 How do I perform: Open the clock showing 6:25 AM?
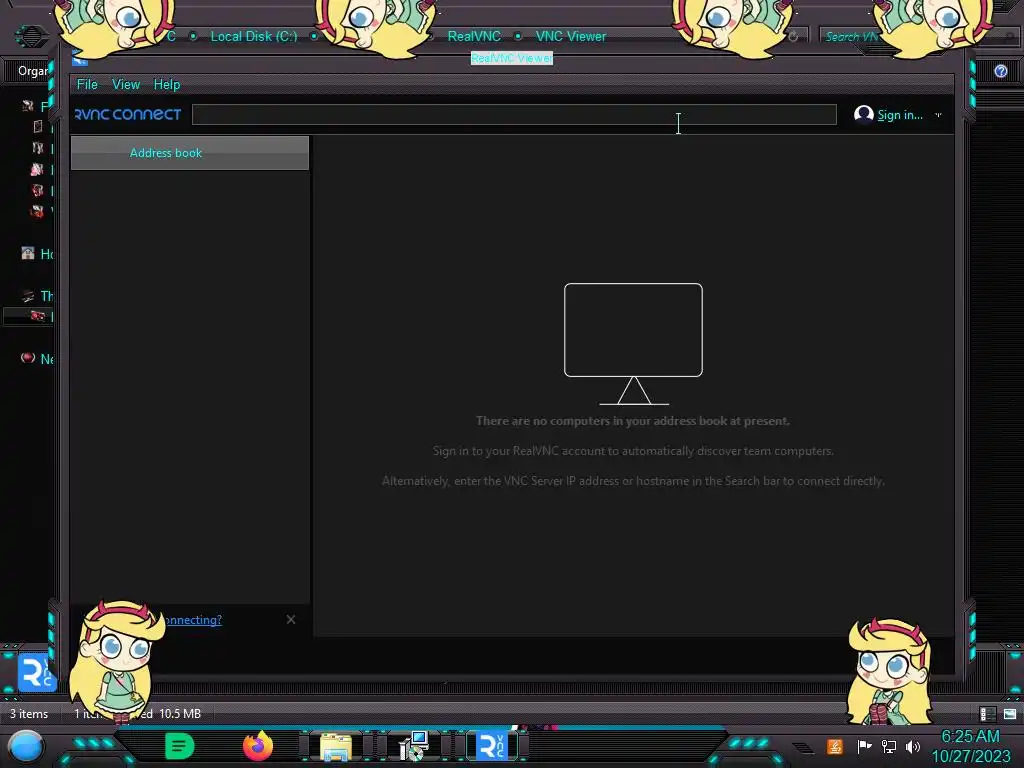pyautogui.click(x=970, y=746)
